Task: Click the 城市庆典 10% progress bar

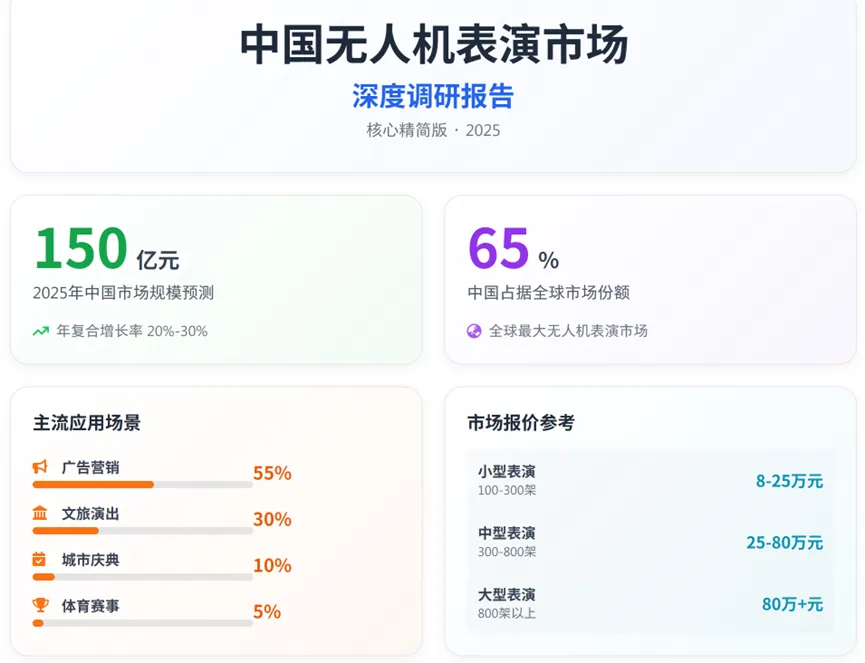Action: point(142,577)
